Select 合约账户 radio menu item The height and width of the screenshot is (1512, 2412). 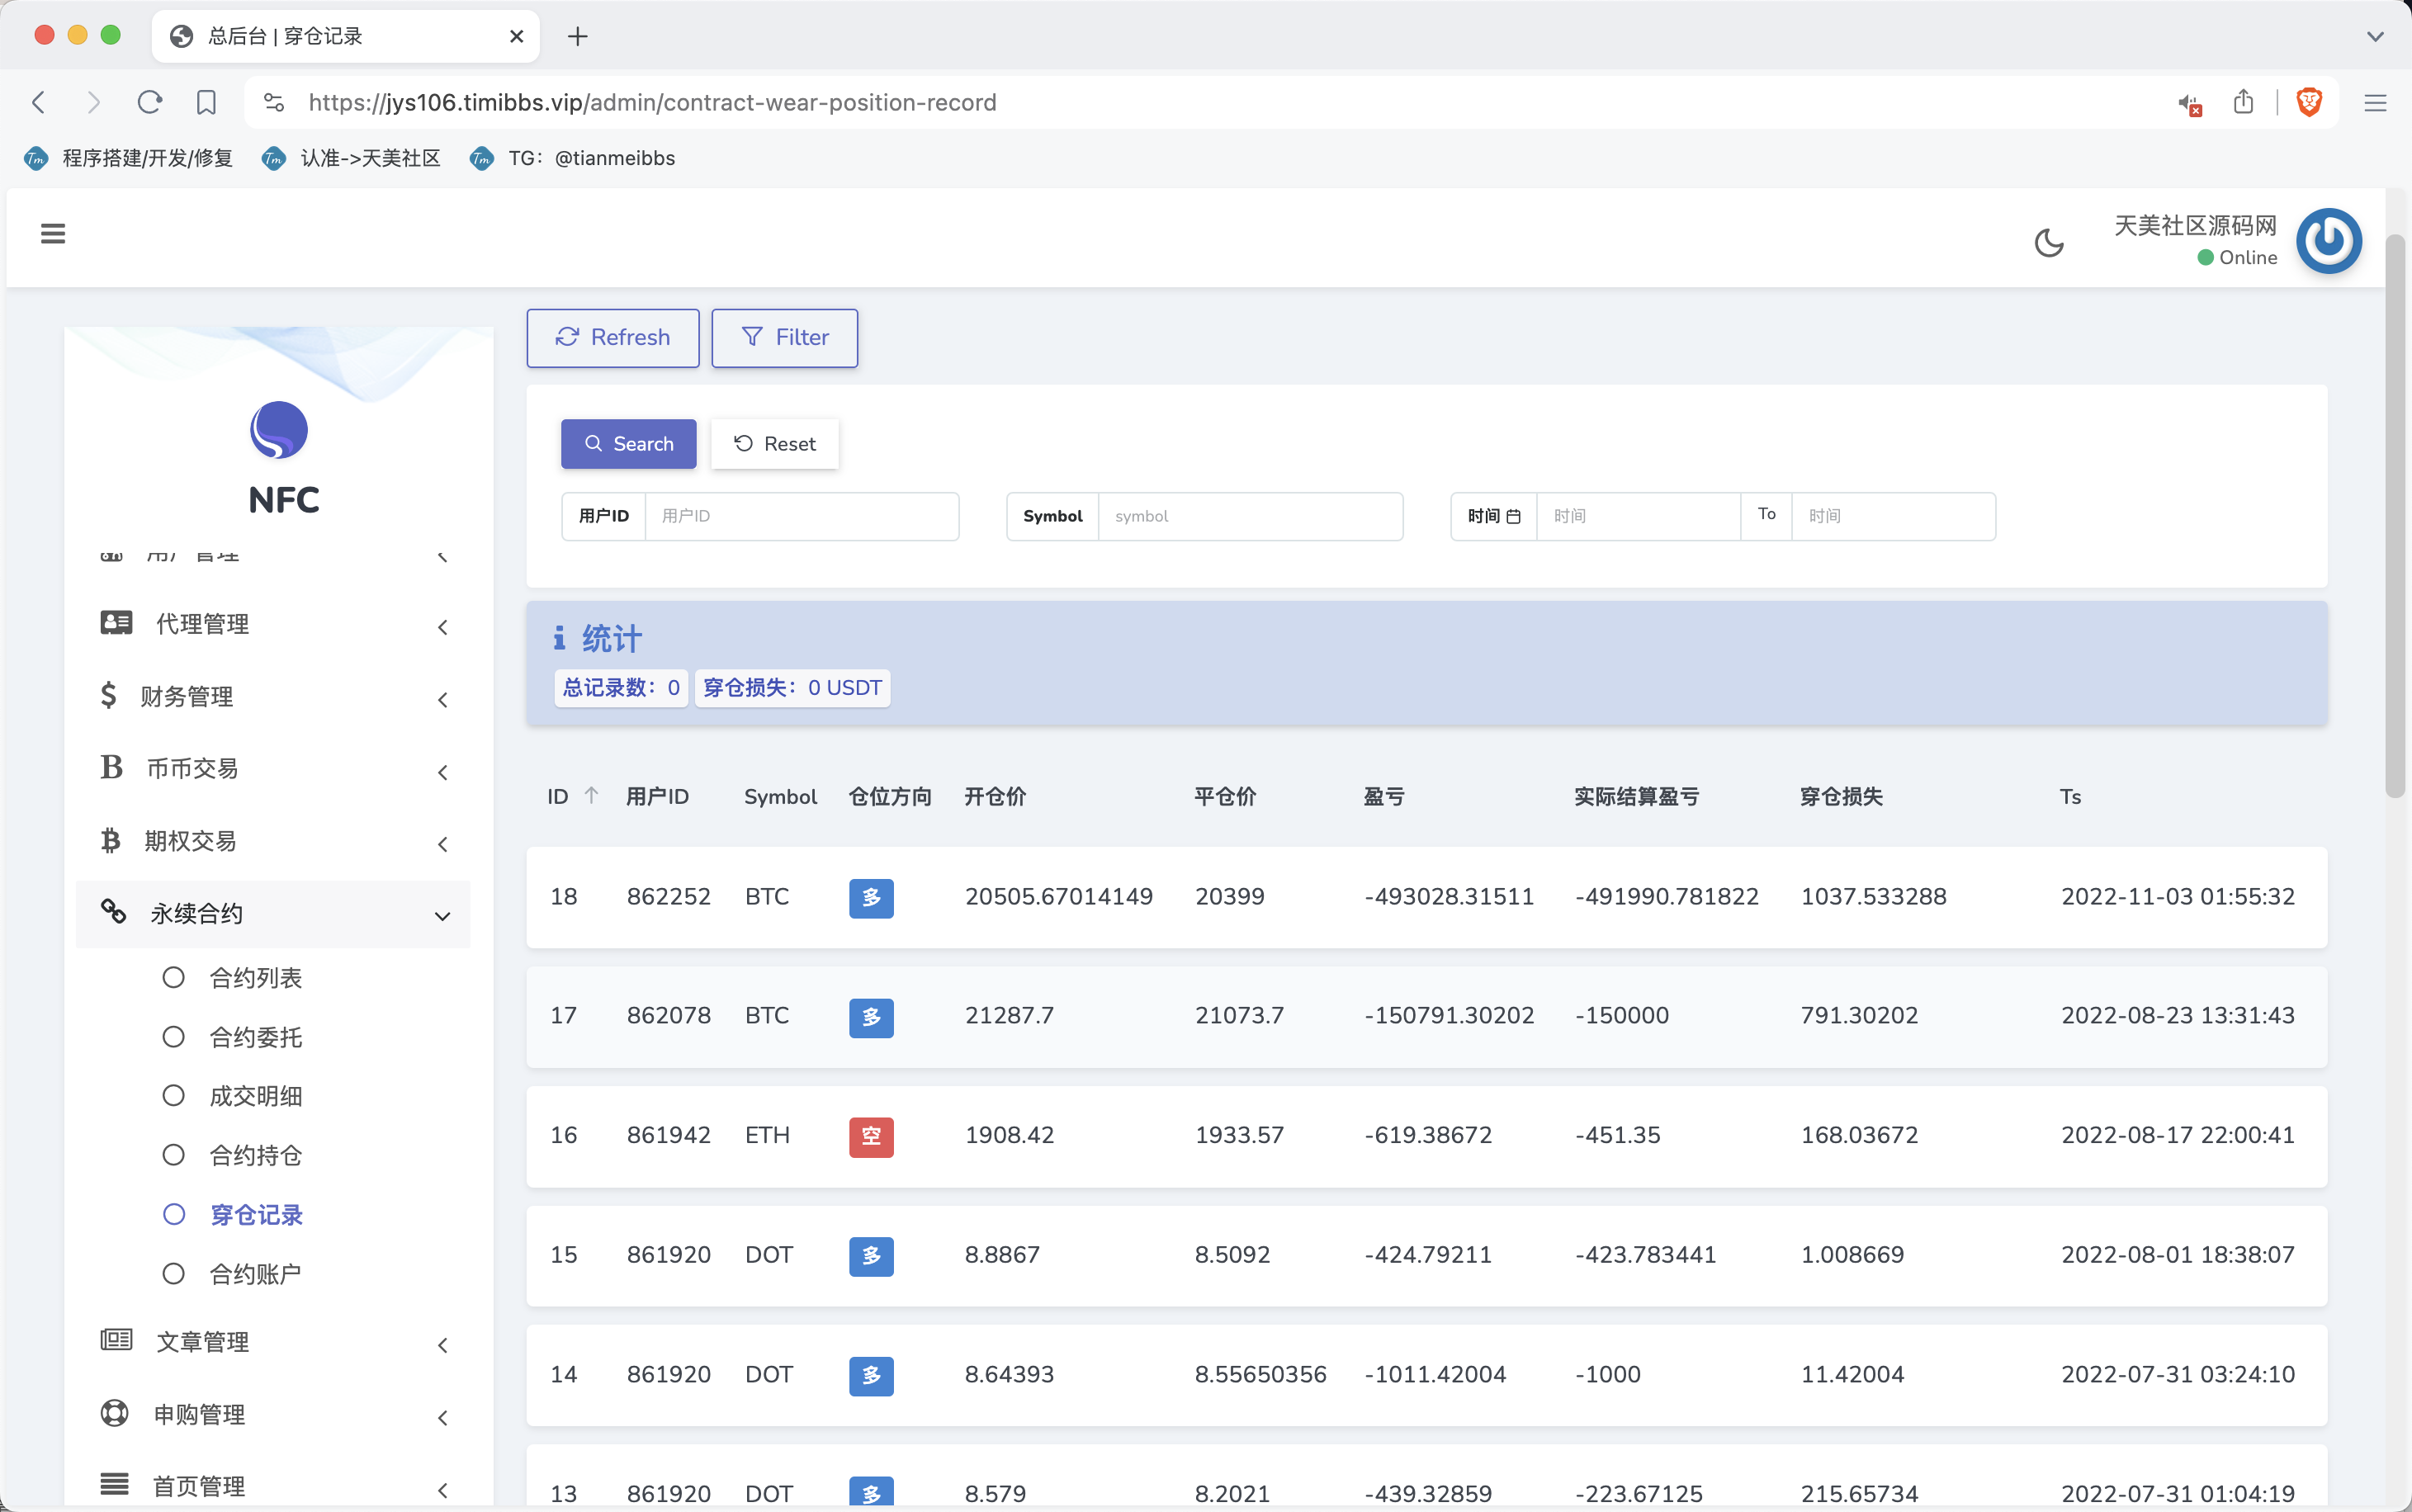point(255,1273)
